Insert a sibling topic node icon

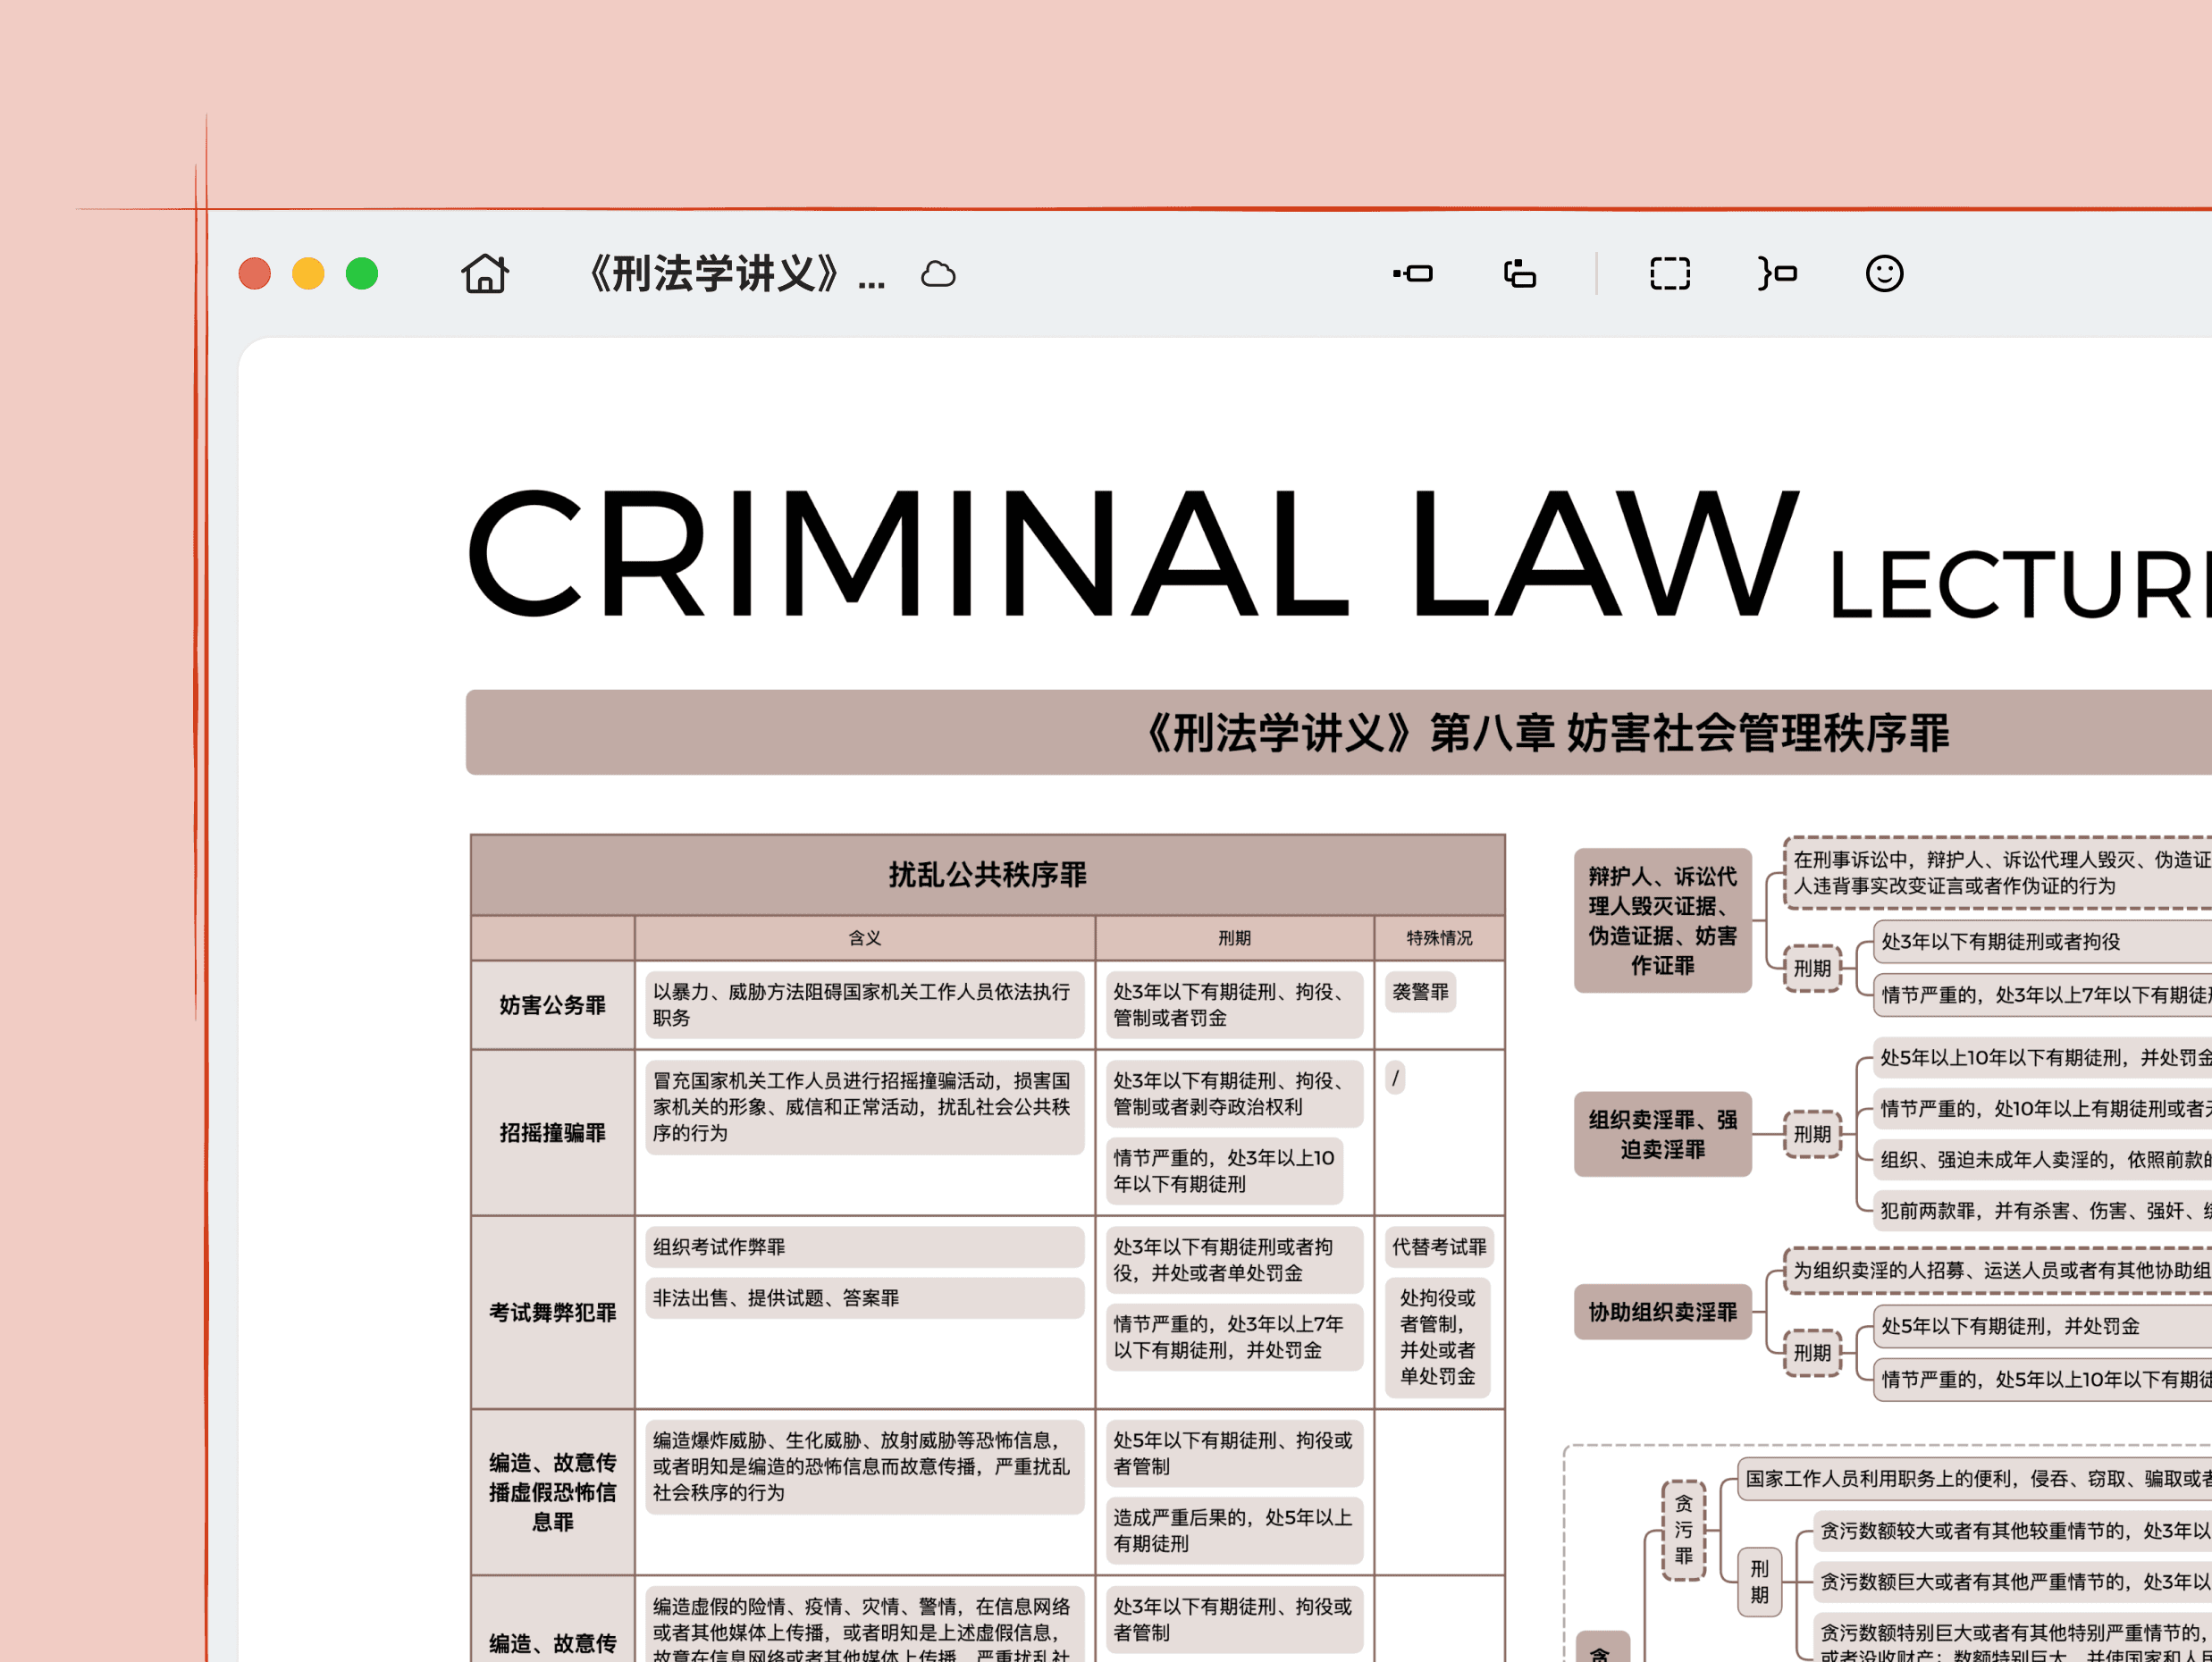pos(1413,274)
